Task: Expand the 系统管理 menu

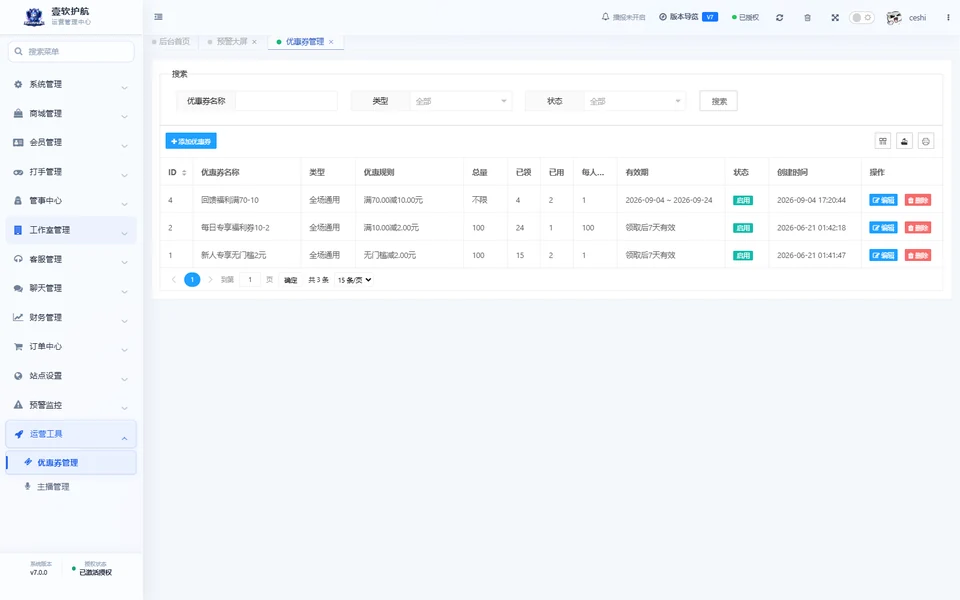Action: (71, 84)
